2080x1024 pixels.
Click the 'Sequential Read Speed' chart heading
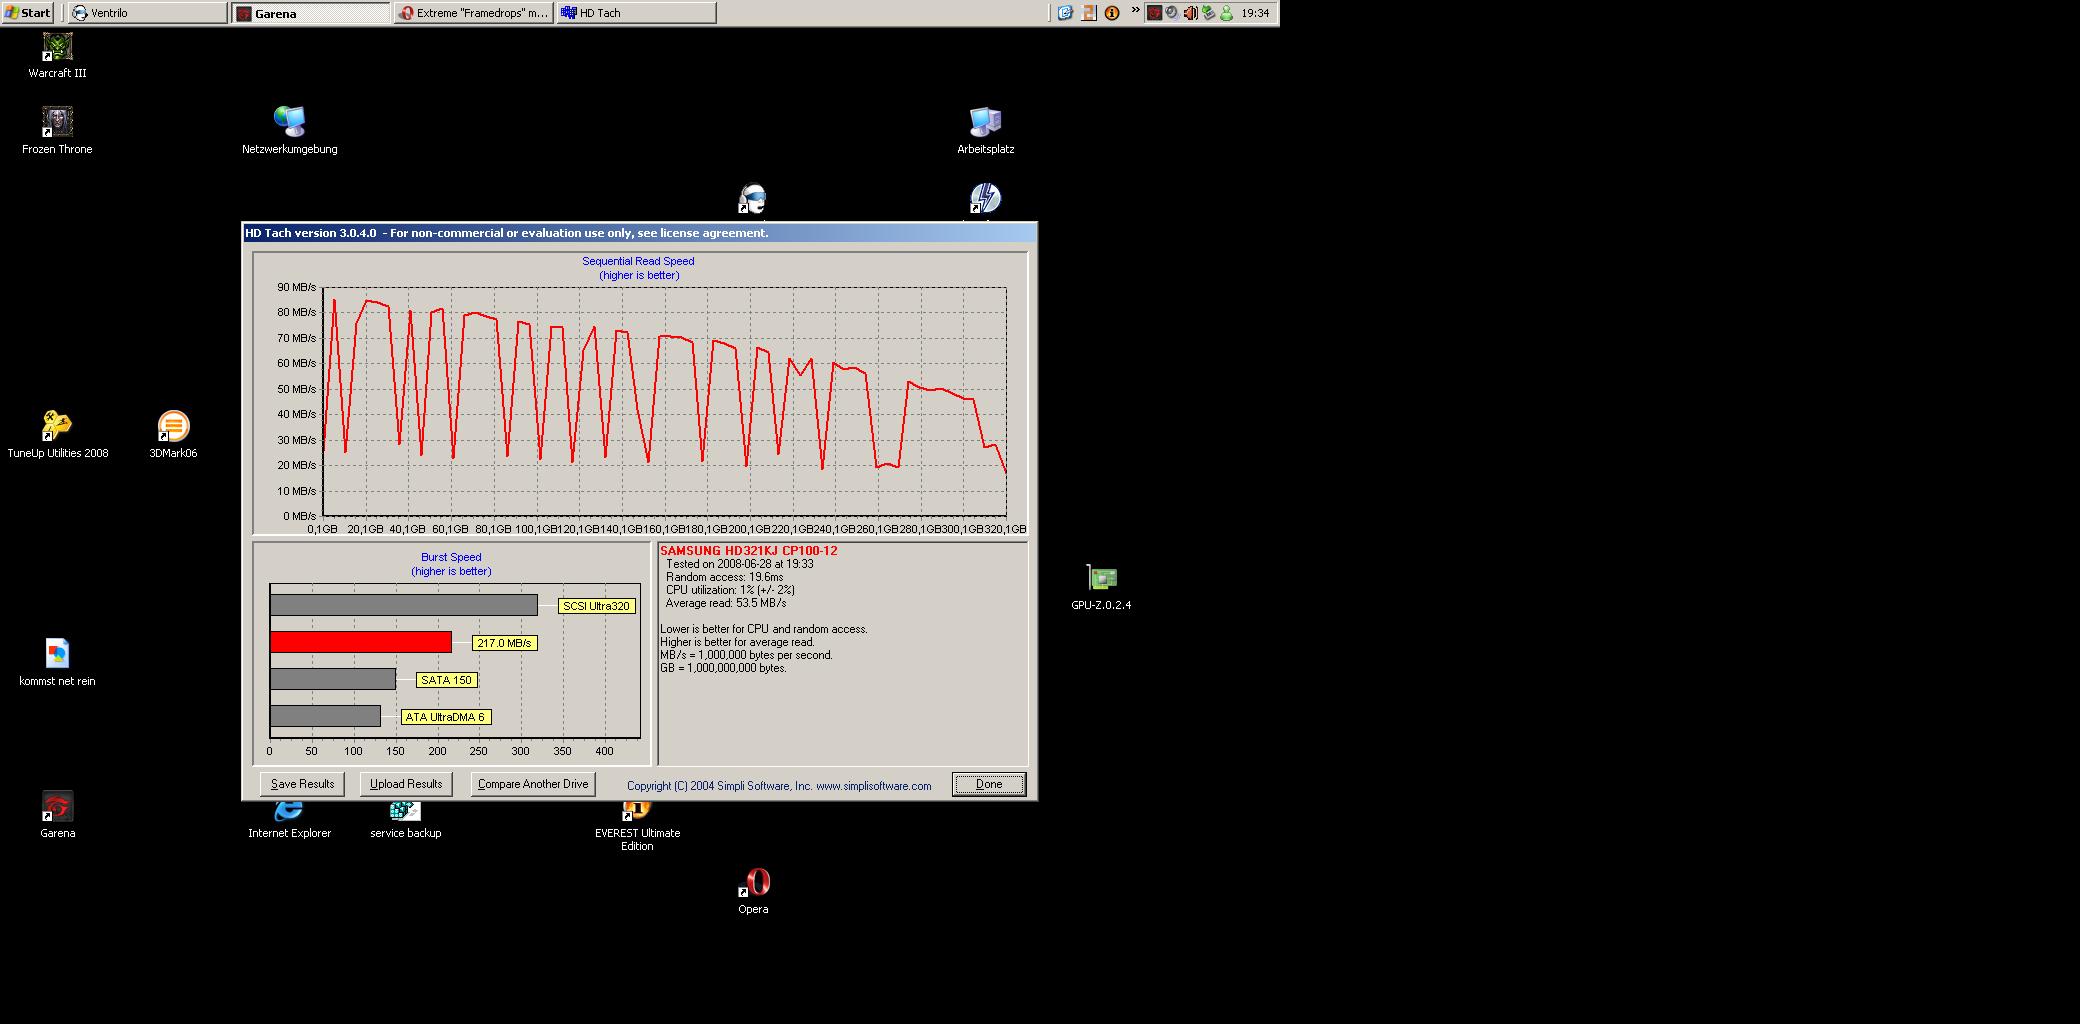638,261
